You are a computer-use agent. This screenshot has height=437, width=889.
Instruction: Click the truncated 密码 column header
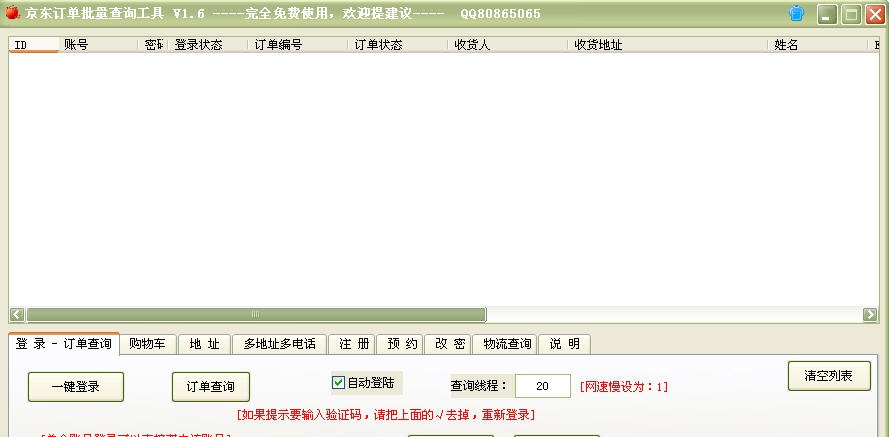(x=153, y=45)
